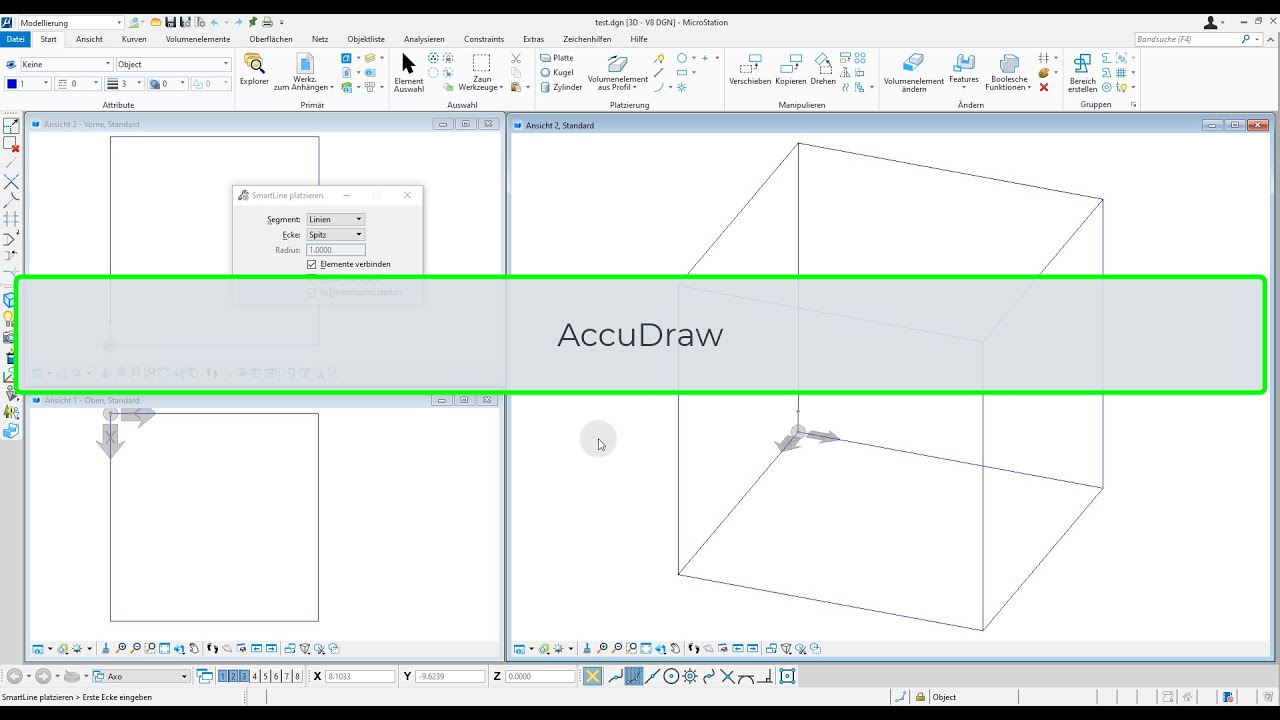Click the circle placement tool in Platzierung

tap(681, 58)
